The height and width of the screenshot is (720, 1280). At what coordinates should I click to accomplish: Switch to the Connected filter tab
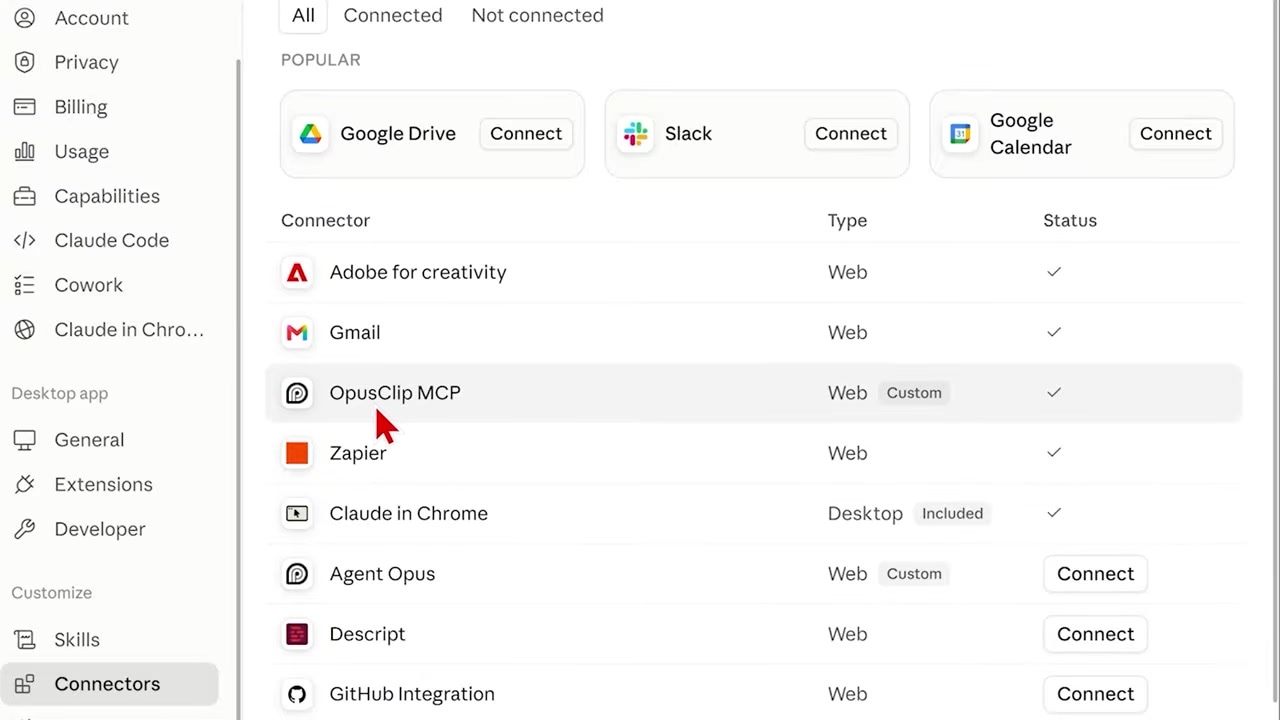393,15
